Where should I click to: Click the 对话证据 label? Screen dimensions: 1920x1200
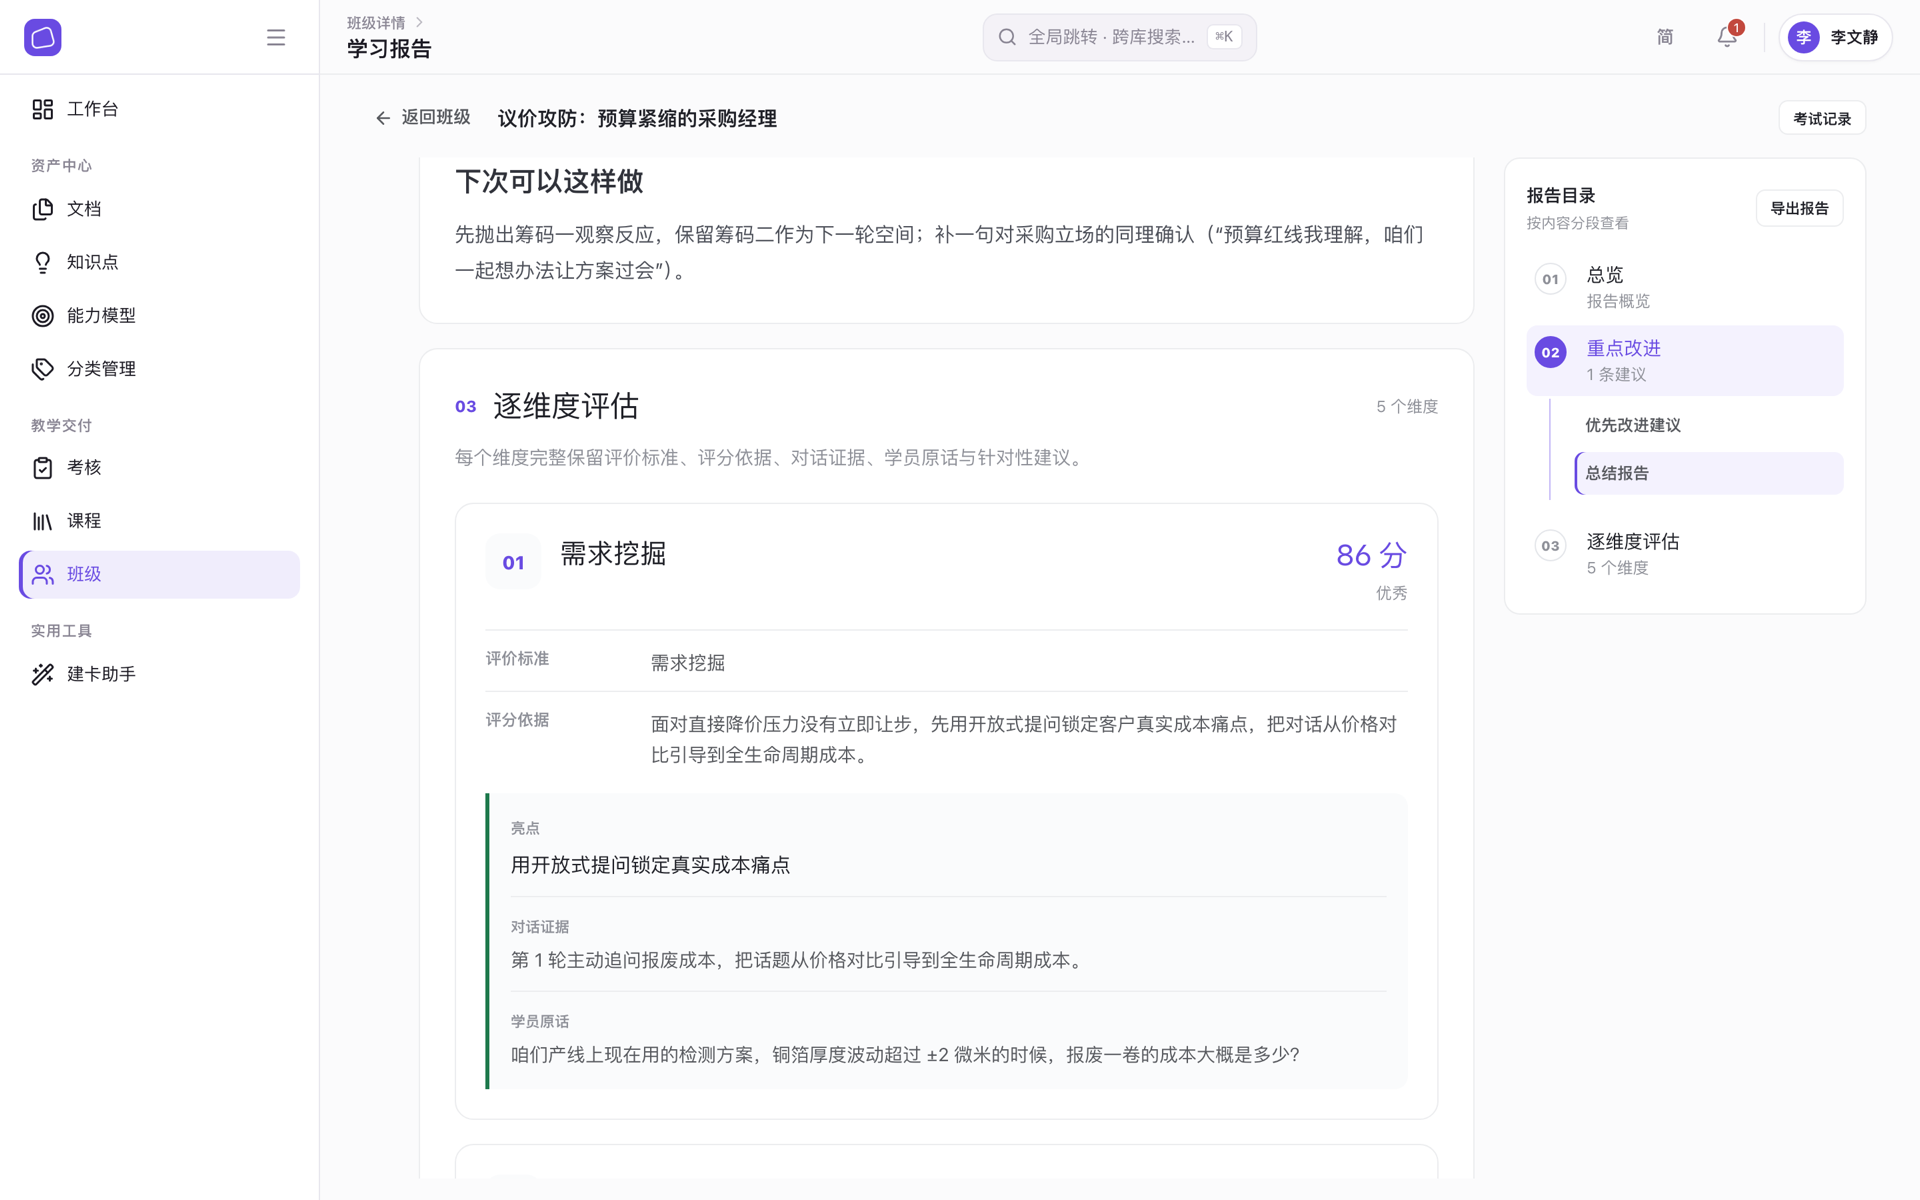[x=540, y=927]
